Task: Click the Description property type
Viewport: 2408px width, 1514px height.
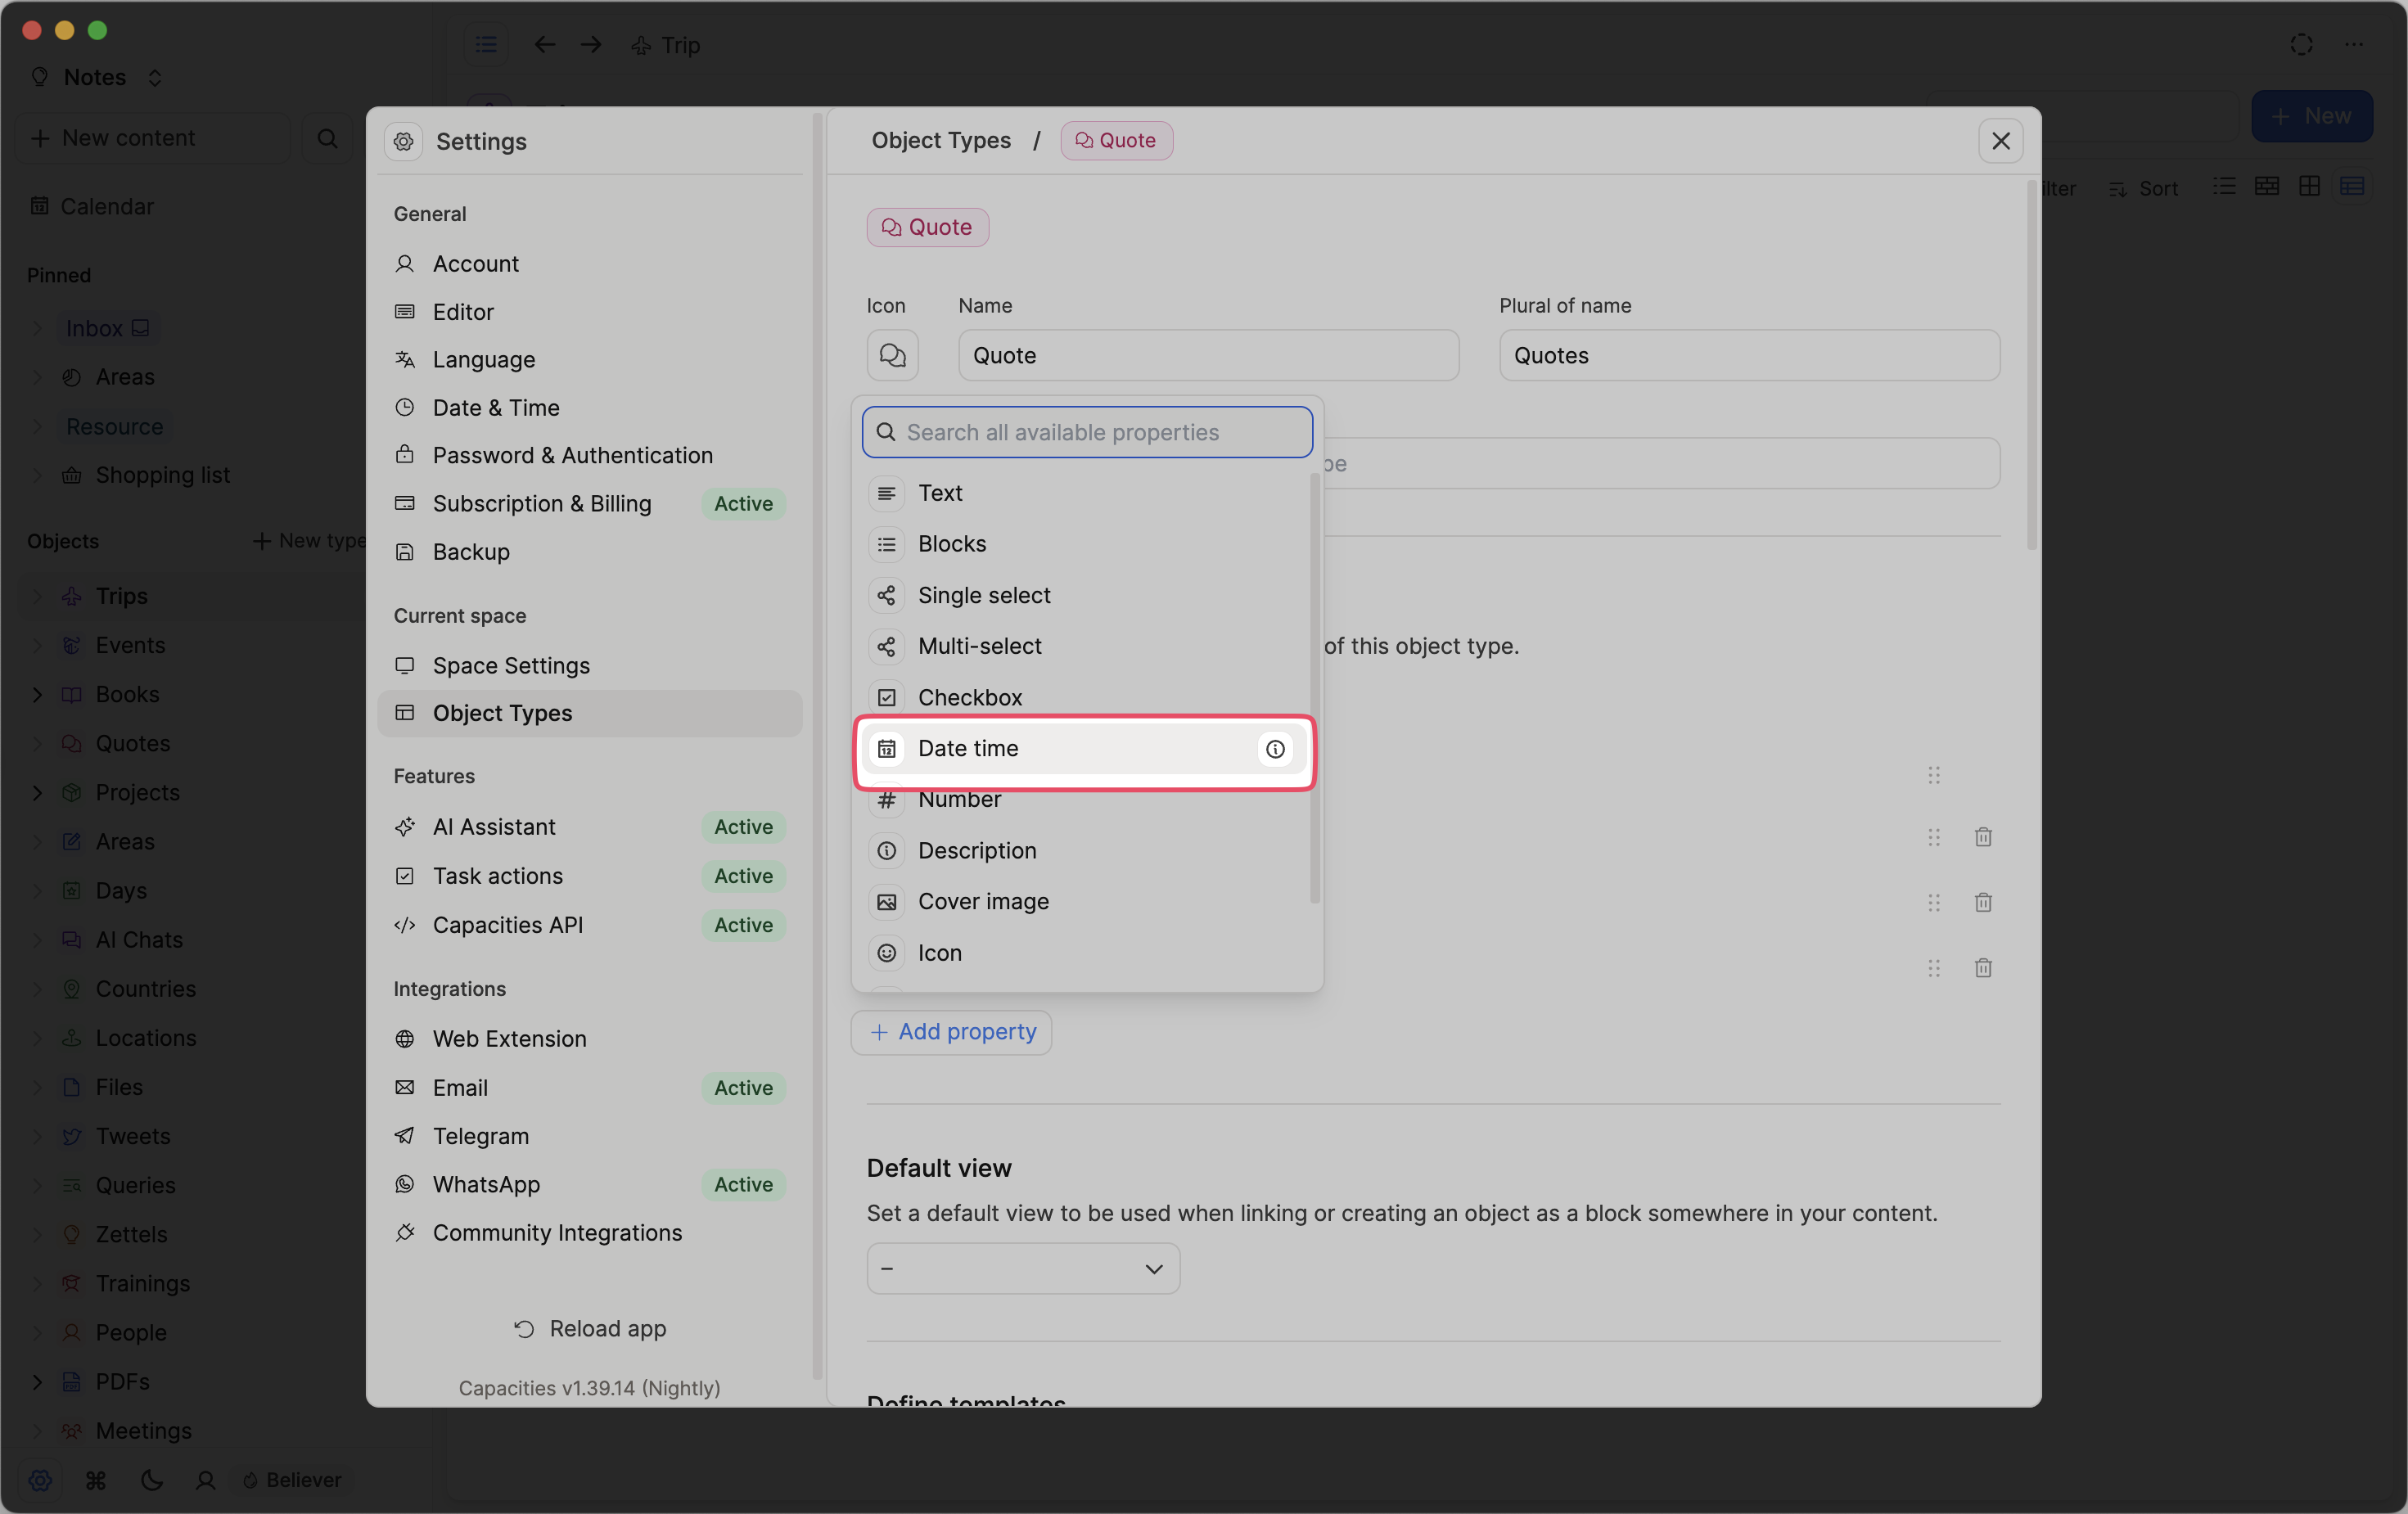Action: pyautogui.click(x=976, y=849)
